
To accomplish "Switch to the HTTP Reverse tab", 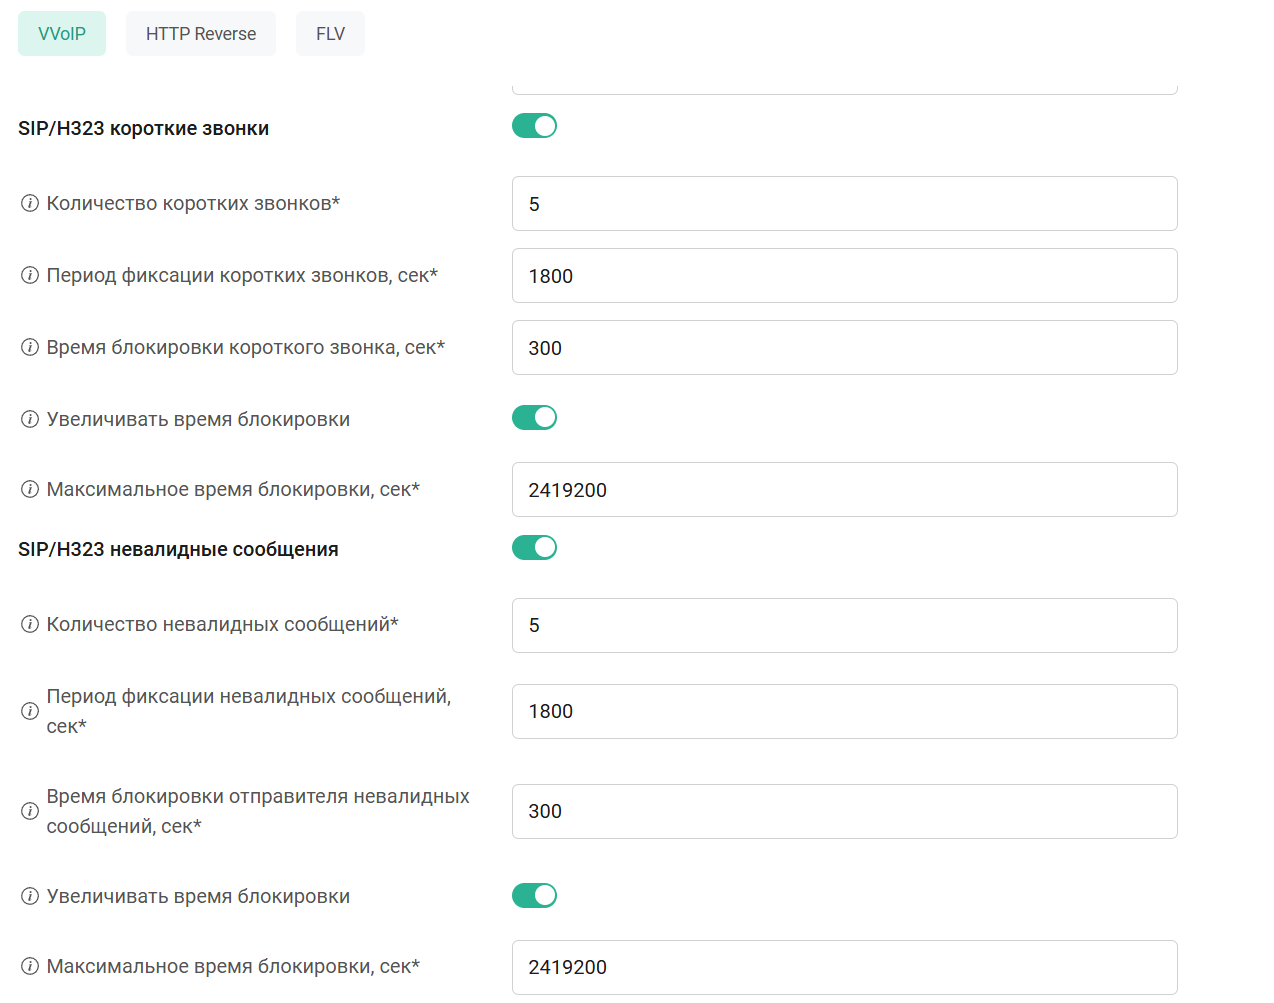I will click(201, 34).
